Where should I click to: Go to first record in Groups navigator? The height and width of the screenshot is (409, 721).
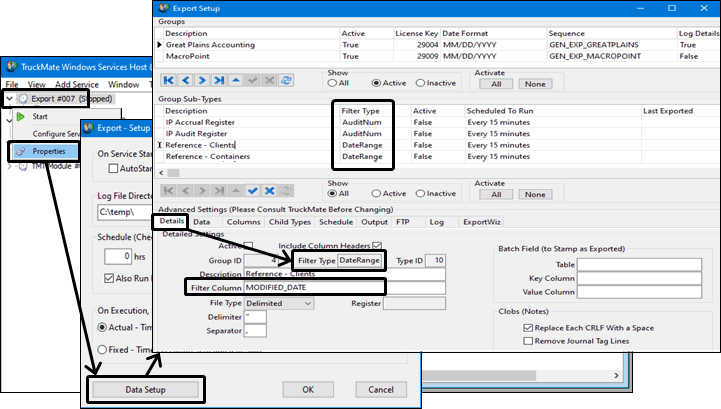pos(169,81)
